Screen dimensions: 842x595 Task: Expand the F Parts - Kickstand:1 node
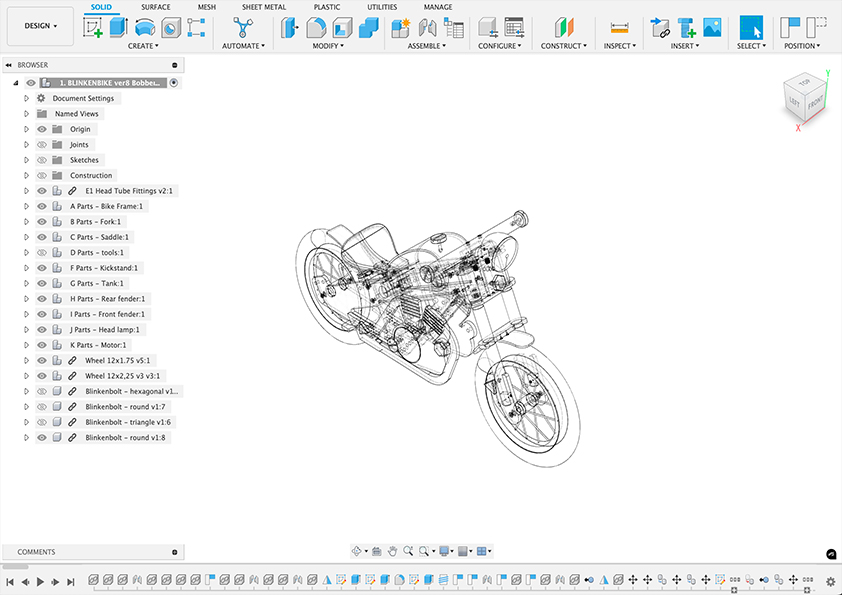[x=26, y=268]
